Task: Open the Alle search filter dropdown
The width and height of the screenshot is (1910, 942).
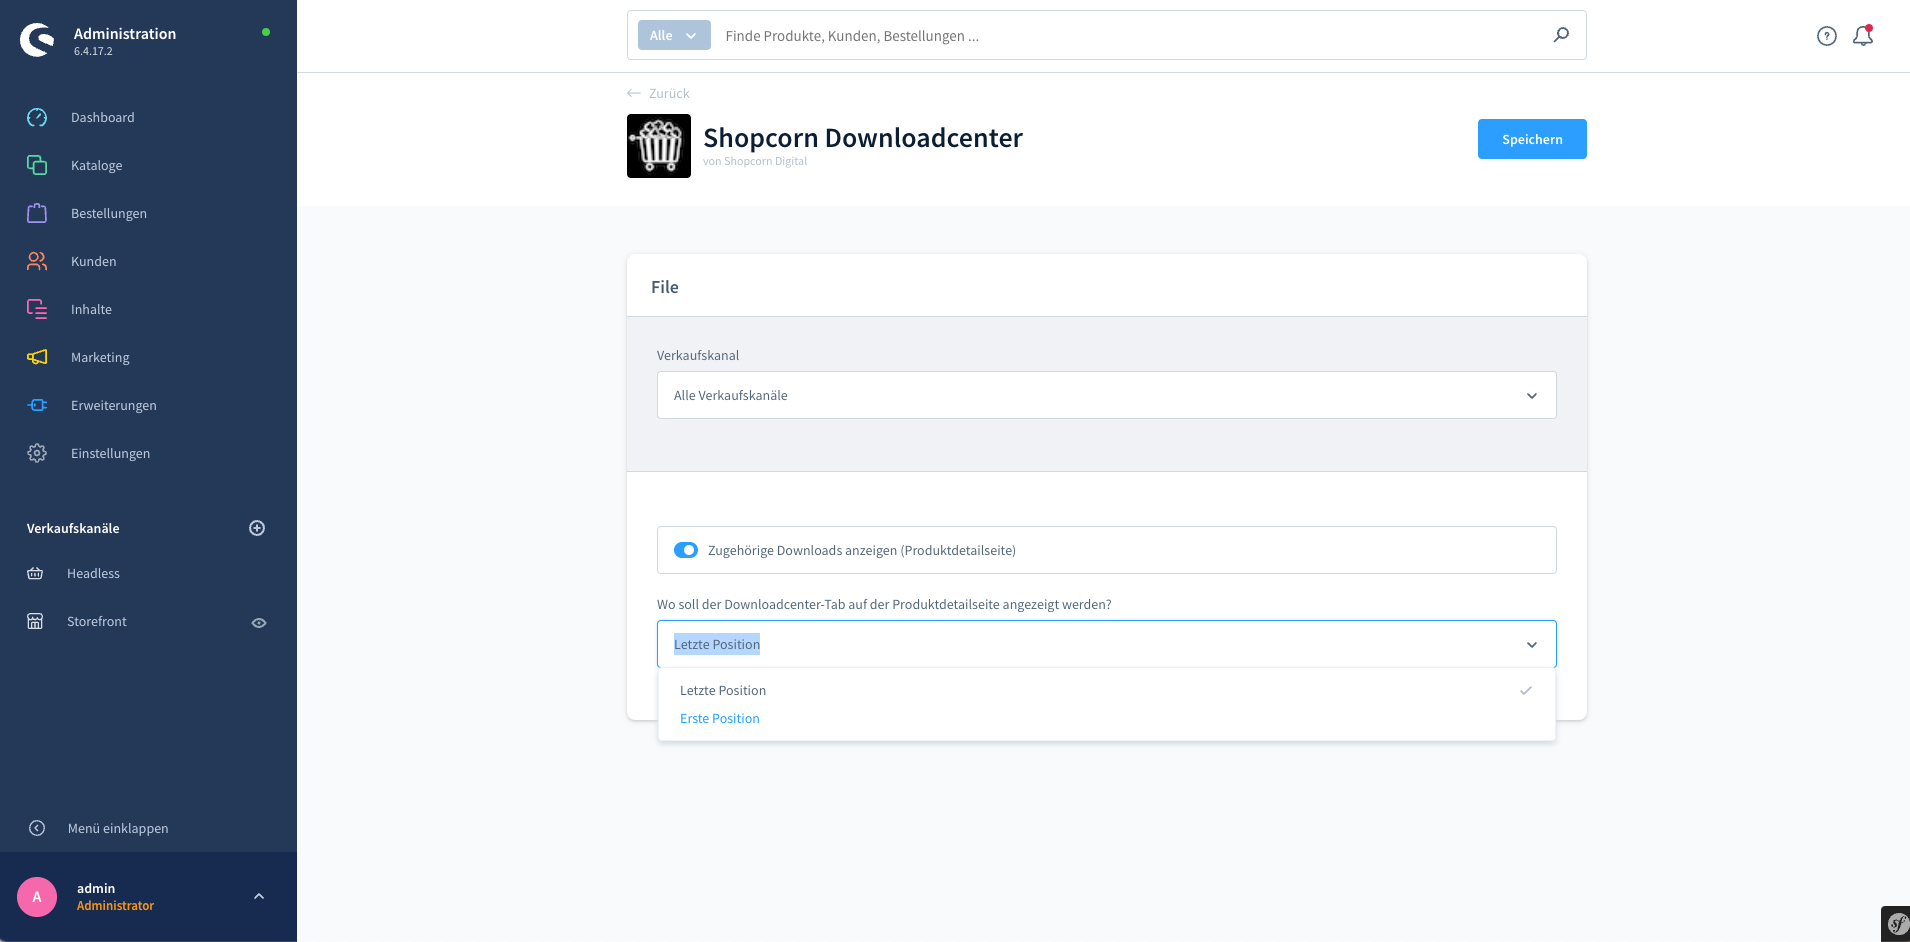Action: click(674, 35)
